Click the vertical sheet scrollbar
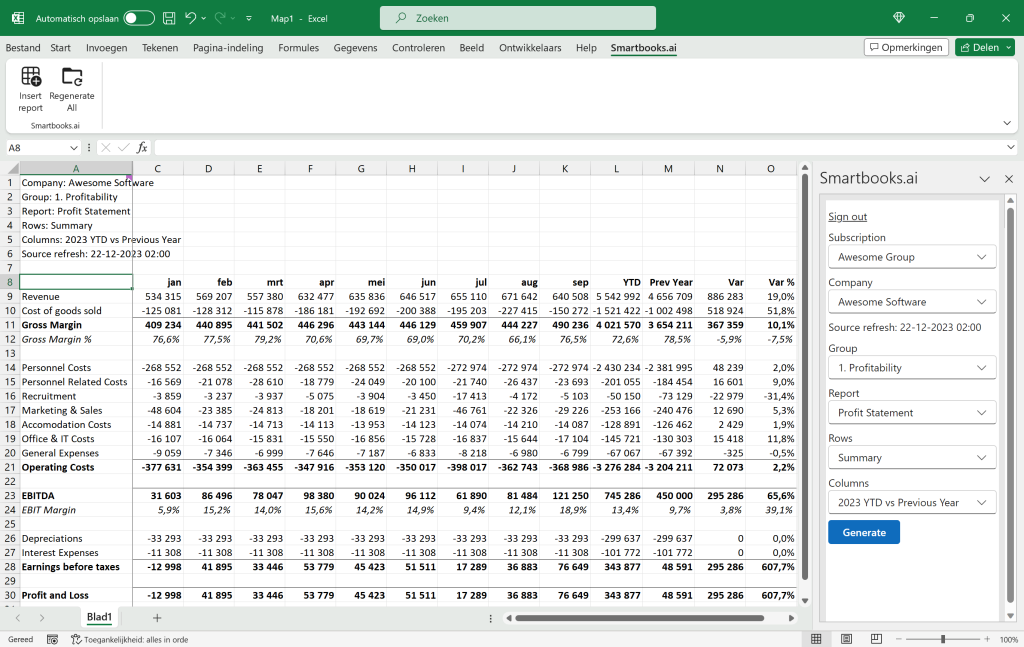Screen dimensions: 1024x647 (x=805, y=377)
